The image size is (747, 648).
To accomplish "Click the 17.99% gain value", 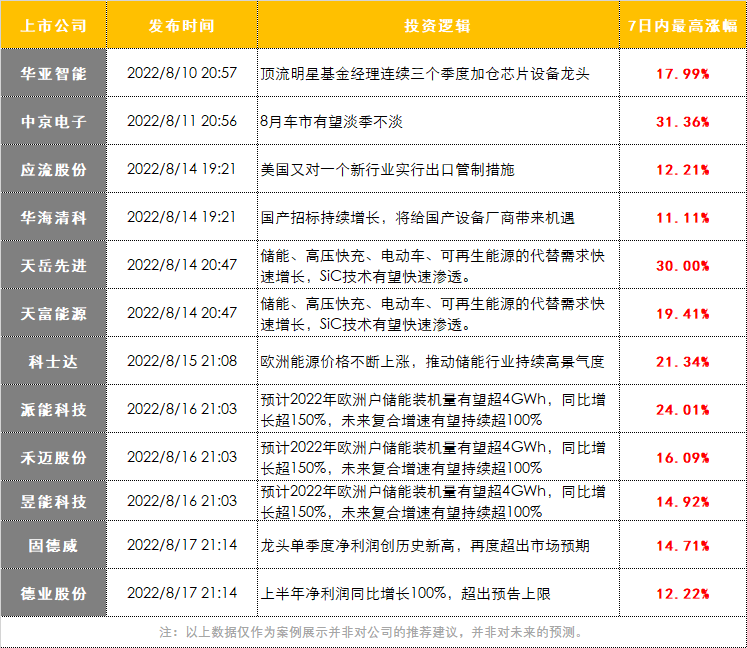I will [x=683, y=74].
